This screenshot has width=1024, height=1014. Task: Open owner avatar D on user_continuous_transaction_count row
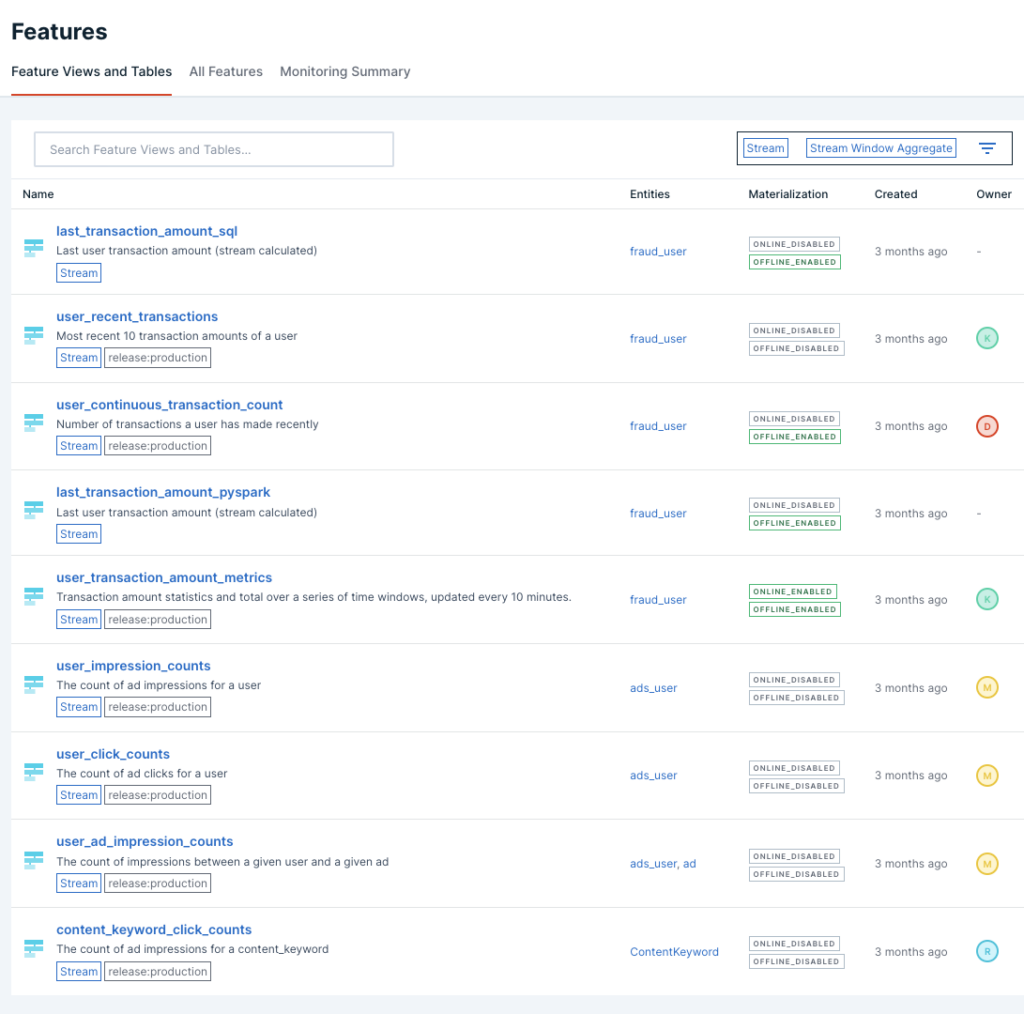coord(986,425)
